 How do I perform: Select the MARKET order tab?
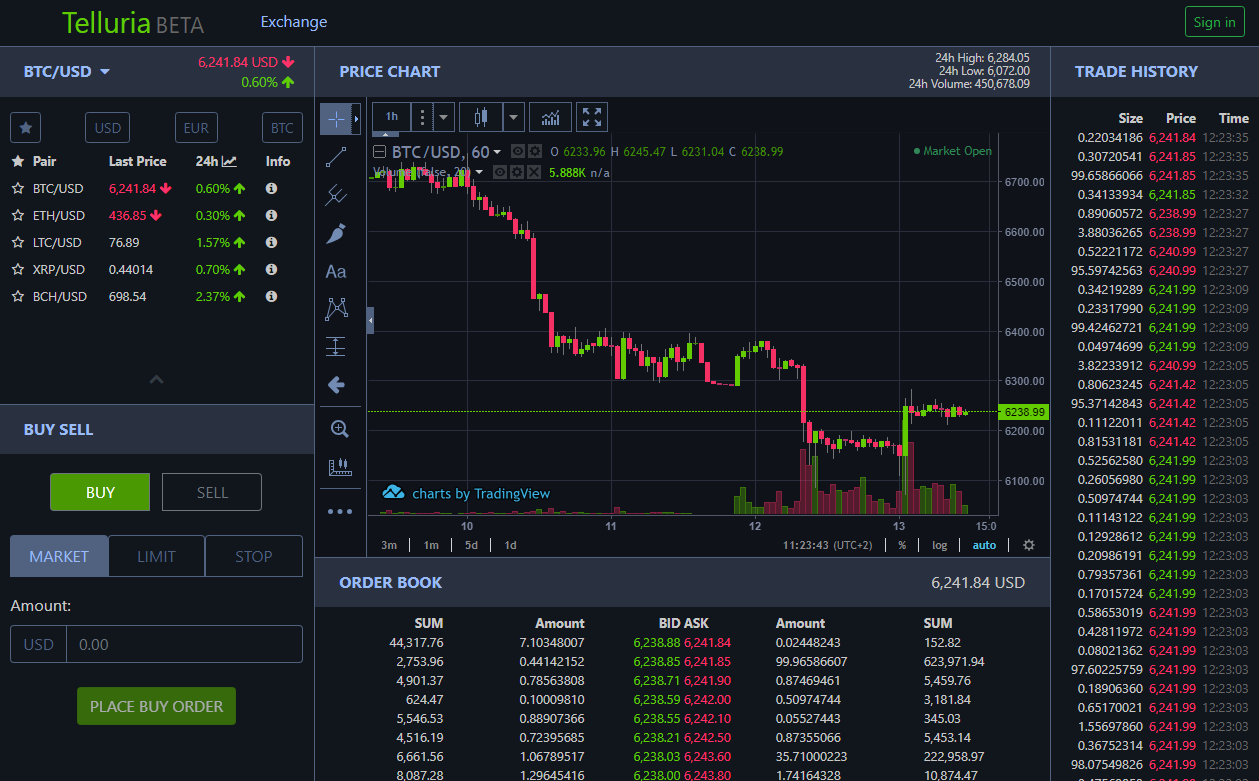[59, 556]
